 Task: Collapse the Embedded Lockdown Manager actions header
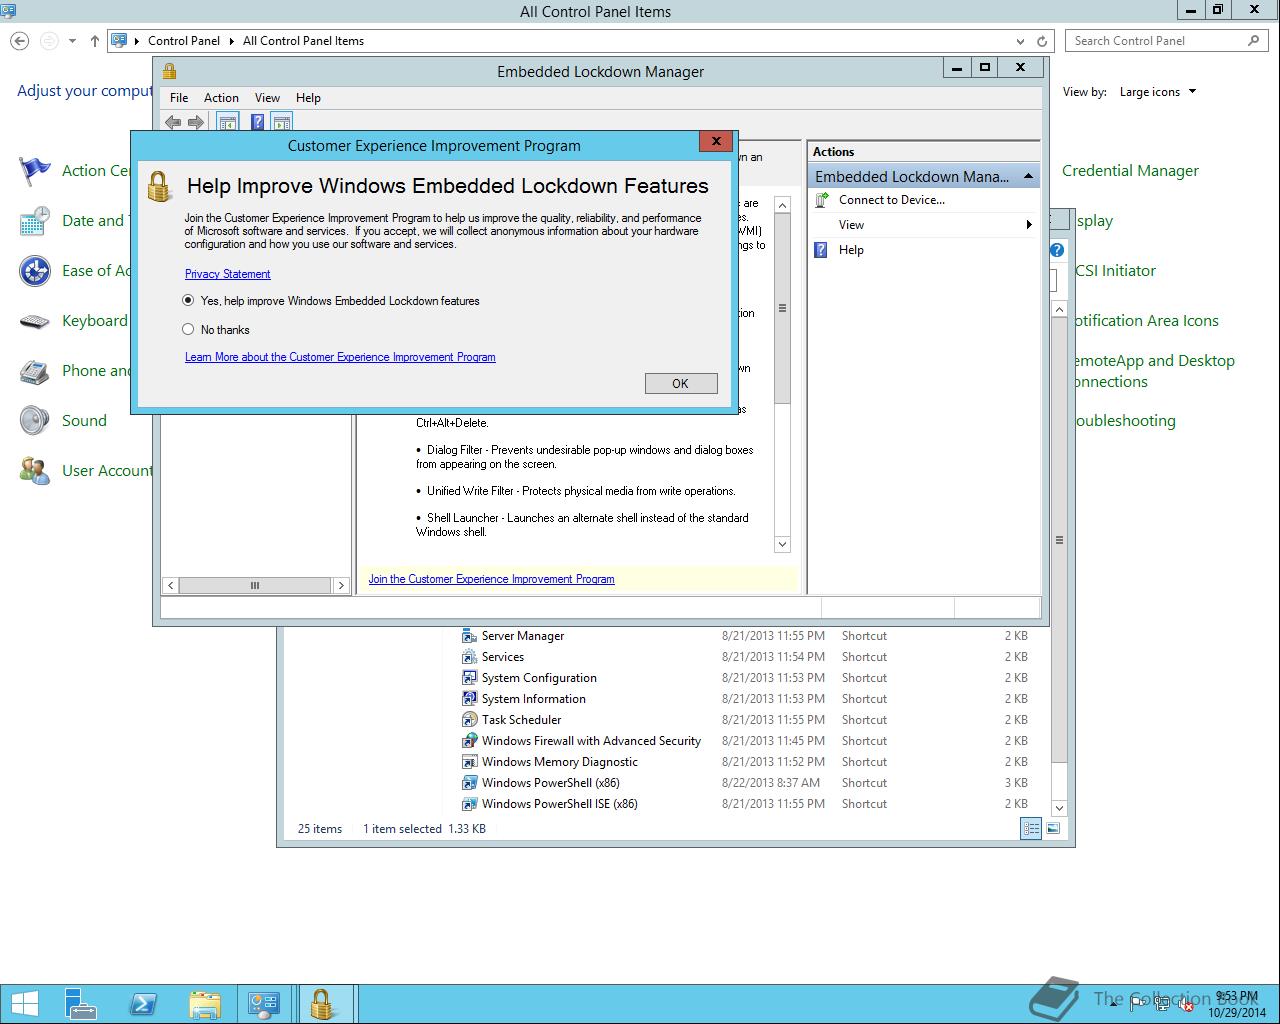[x=1028, y=177]
